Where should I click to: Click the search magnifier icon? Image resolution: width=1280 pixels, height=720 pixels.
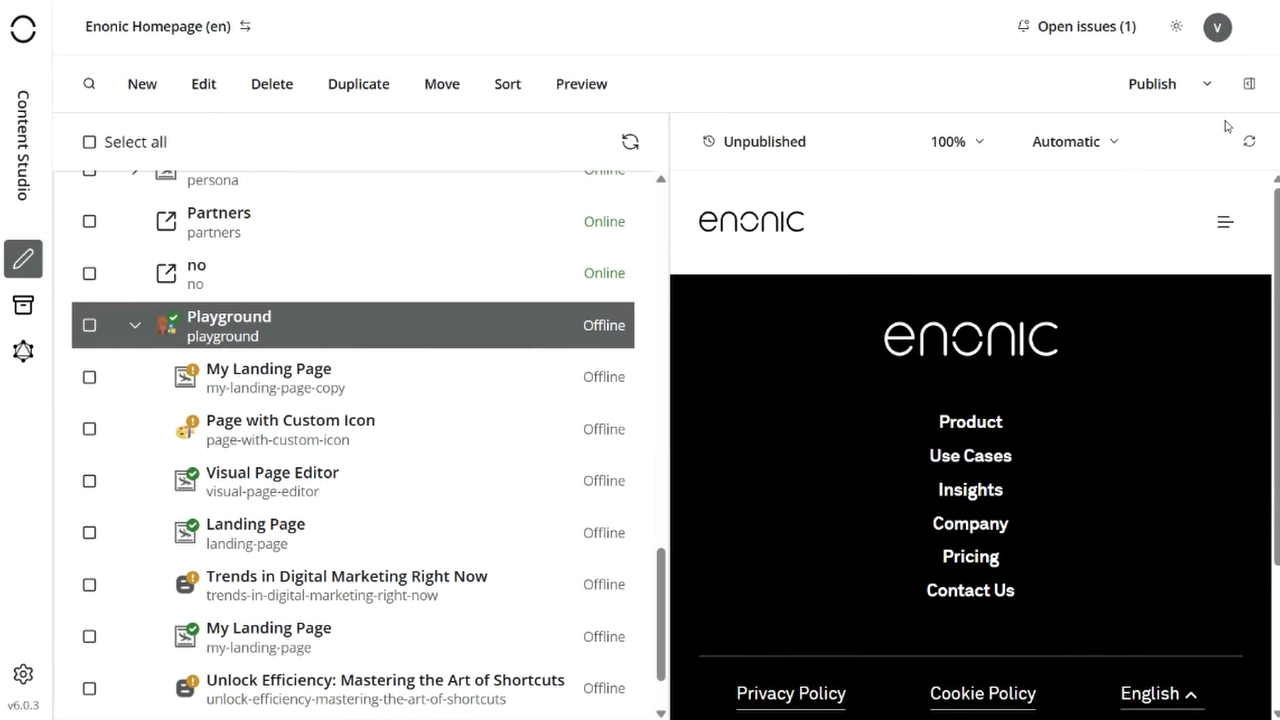(89, 84)
